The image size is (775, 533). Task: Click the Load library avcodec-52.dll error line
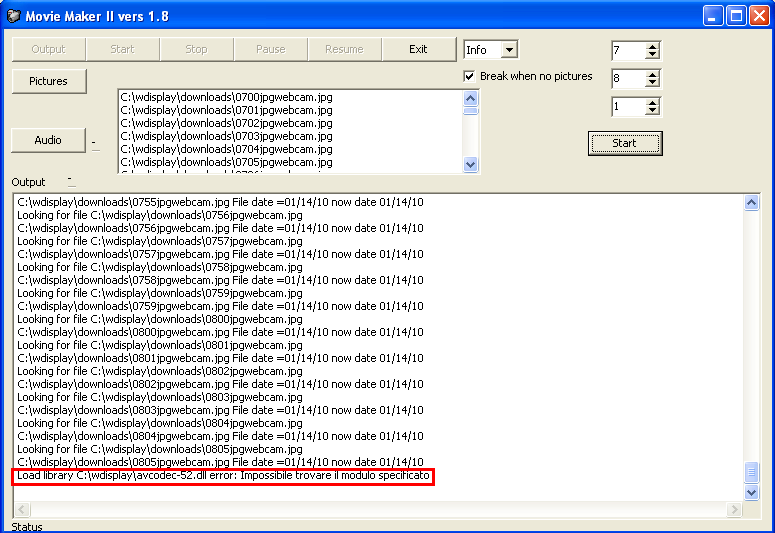(x=223, y=476)
